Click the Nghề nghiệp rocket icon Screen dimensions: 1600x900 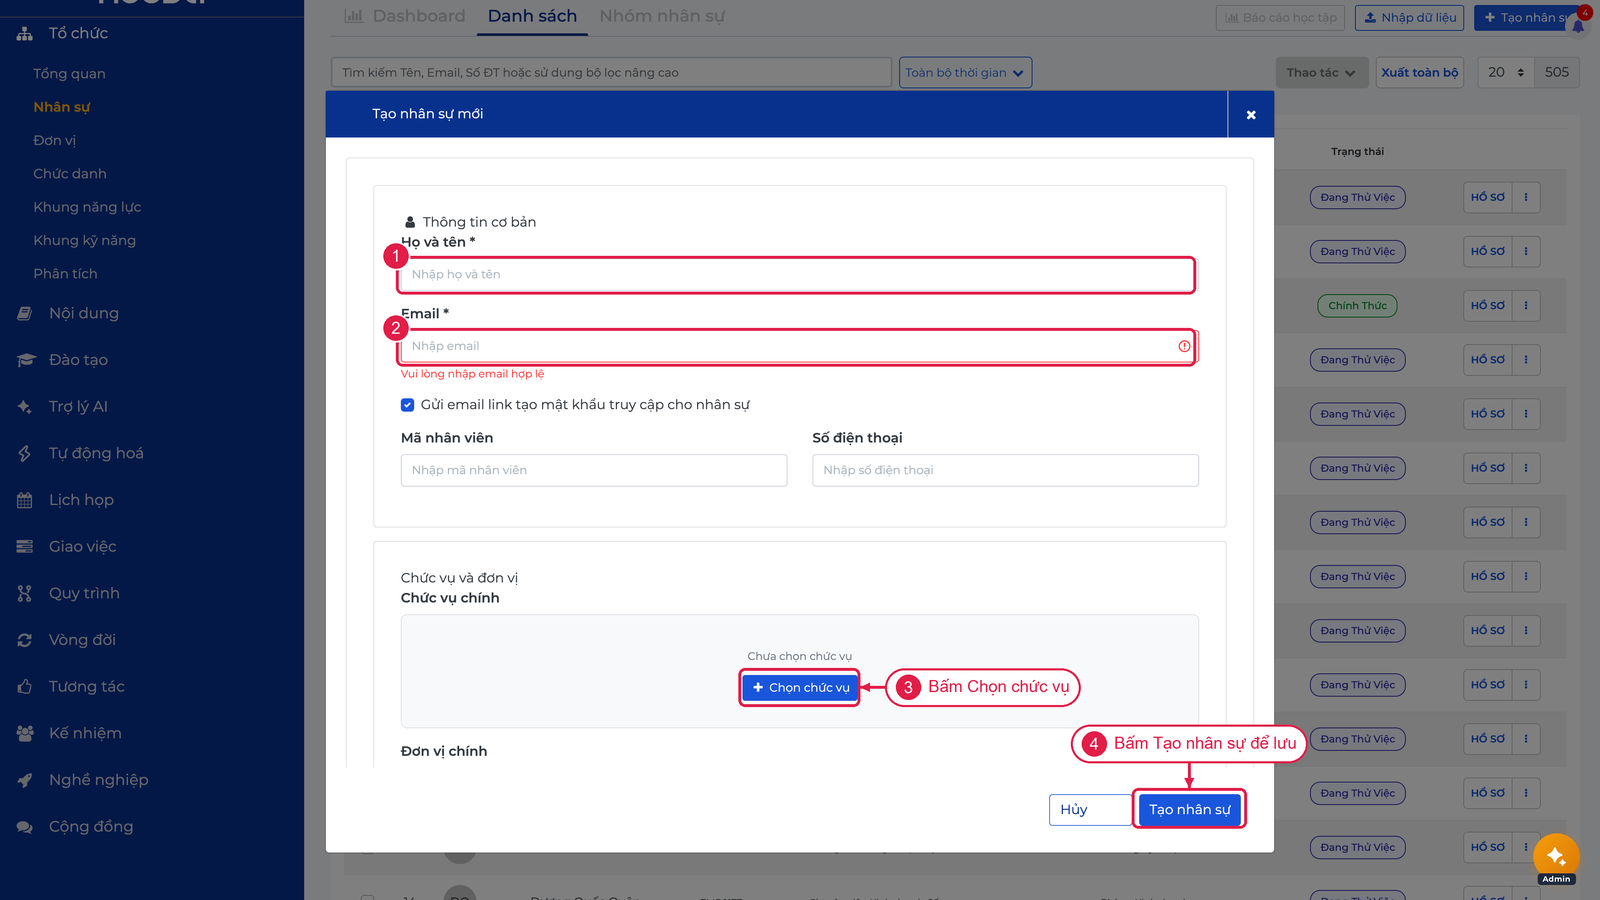[25, 780]
